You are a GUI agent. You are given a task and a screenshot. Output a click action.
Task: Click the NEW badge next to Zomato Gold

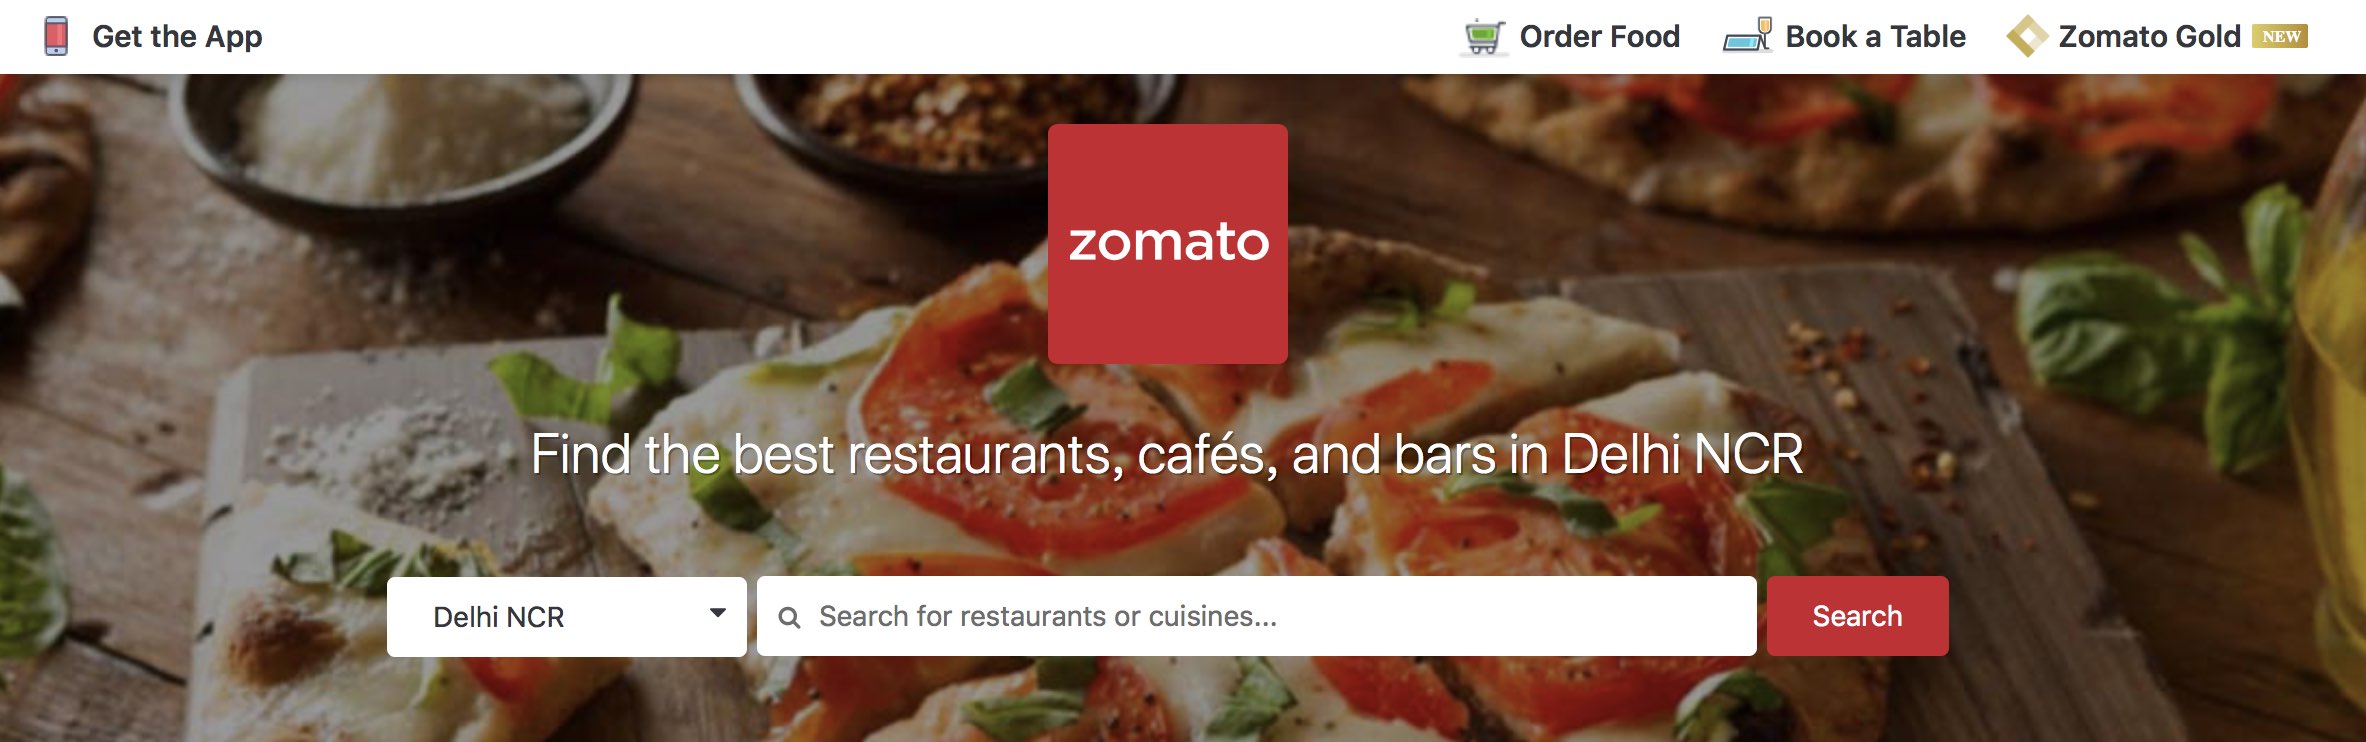2280,36
